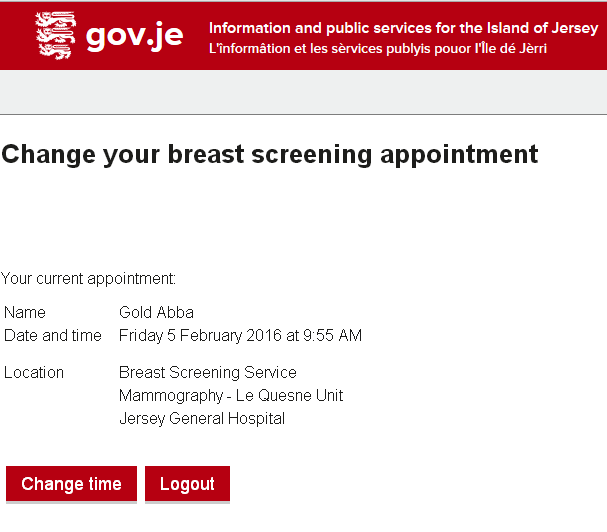The width and height of the screenshot is (607, 532).
Task: Click the Location label
Action: coord(34,372)
